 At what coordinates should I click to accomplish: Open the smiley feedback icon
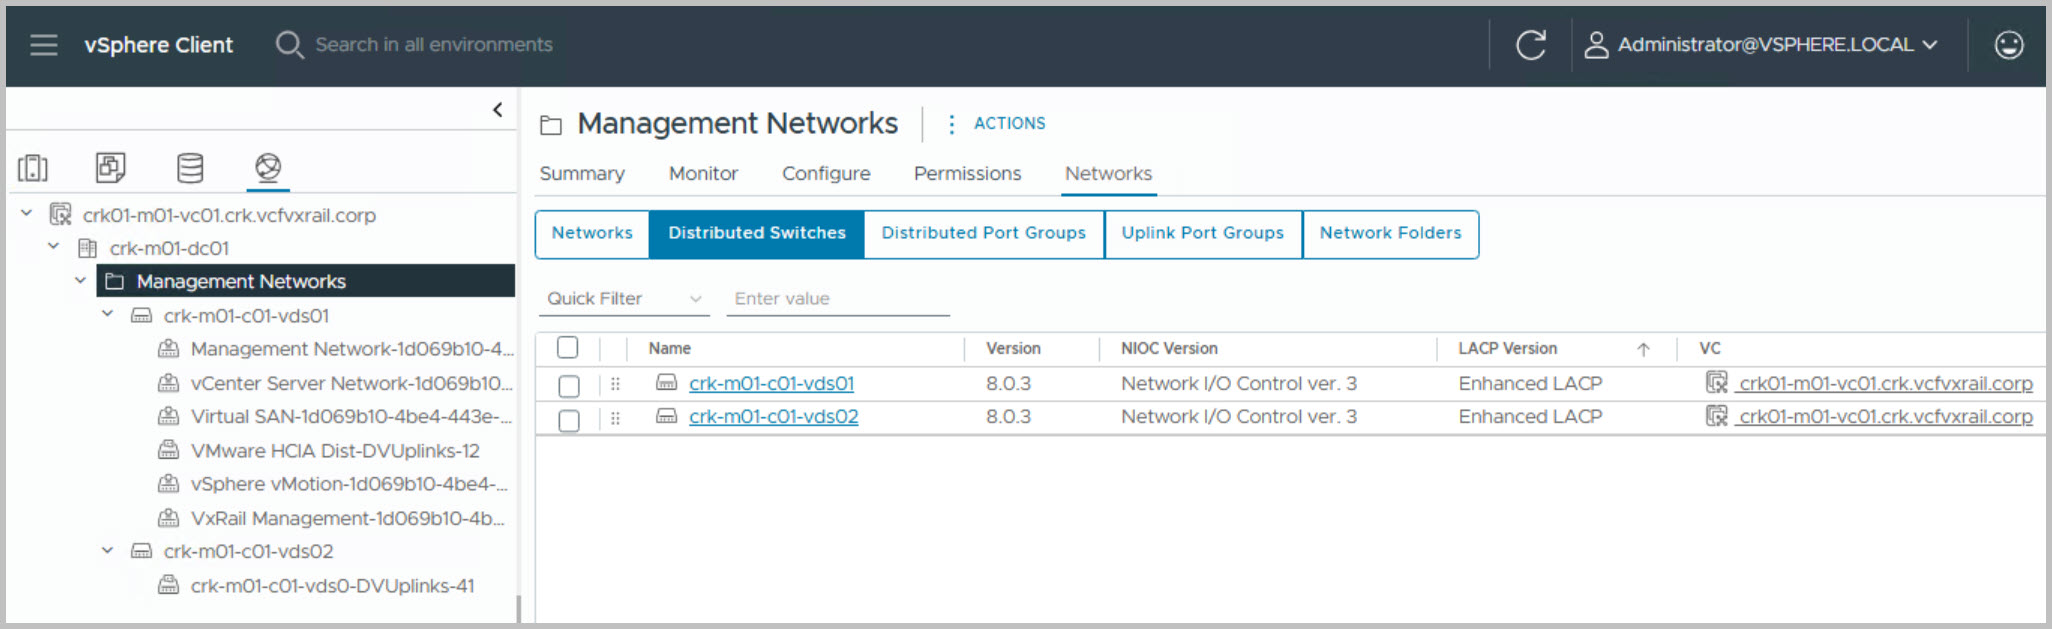point(2008,45)
